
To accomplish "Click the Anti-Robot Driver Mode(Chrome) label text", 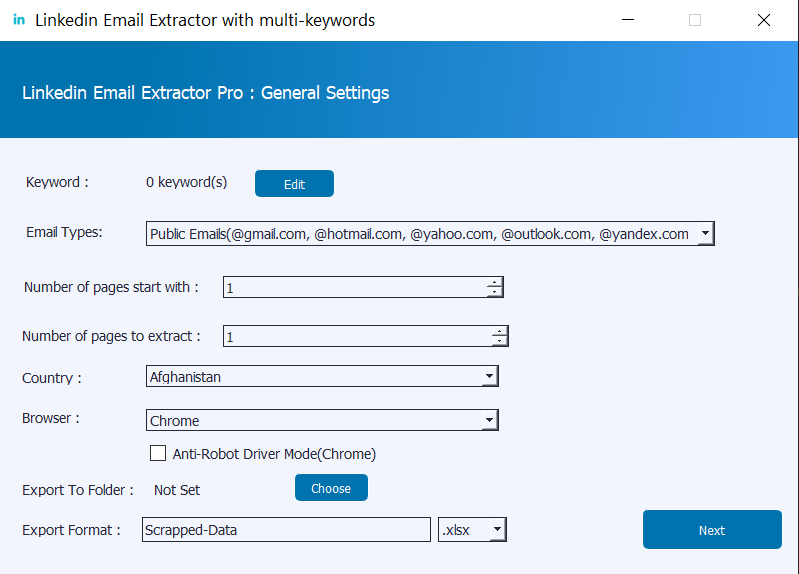I will coord(274,454).
